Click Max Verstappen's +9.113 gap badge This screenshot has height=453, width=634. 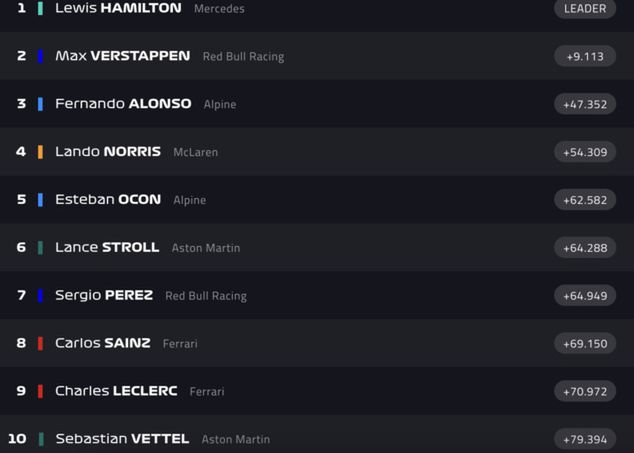tap(585, 56)
